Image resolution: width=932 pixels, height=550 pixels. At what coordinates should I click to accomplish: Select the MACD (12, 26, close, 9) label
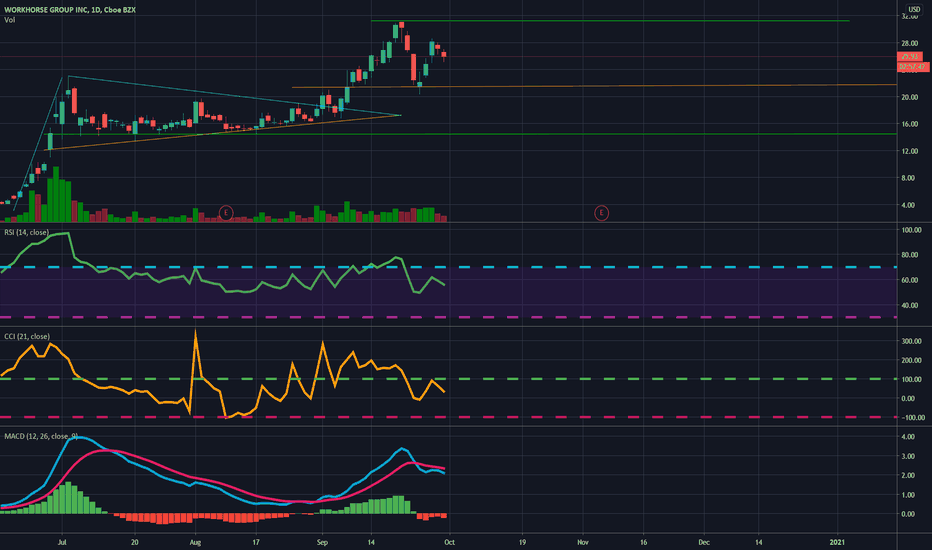tap(40, 436)
